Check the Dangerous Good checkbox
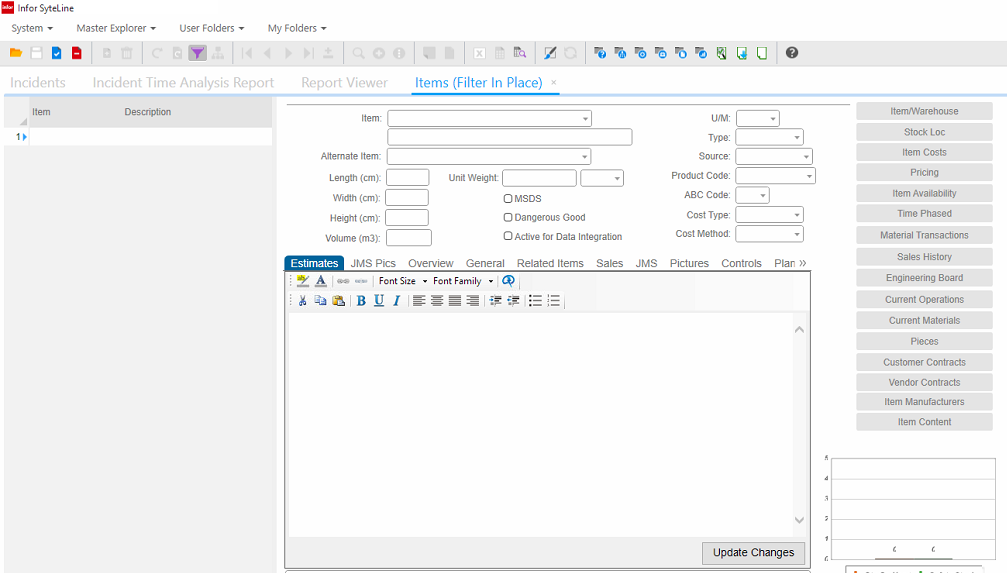The image size is (1007, 573). click(508, 217)
